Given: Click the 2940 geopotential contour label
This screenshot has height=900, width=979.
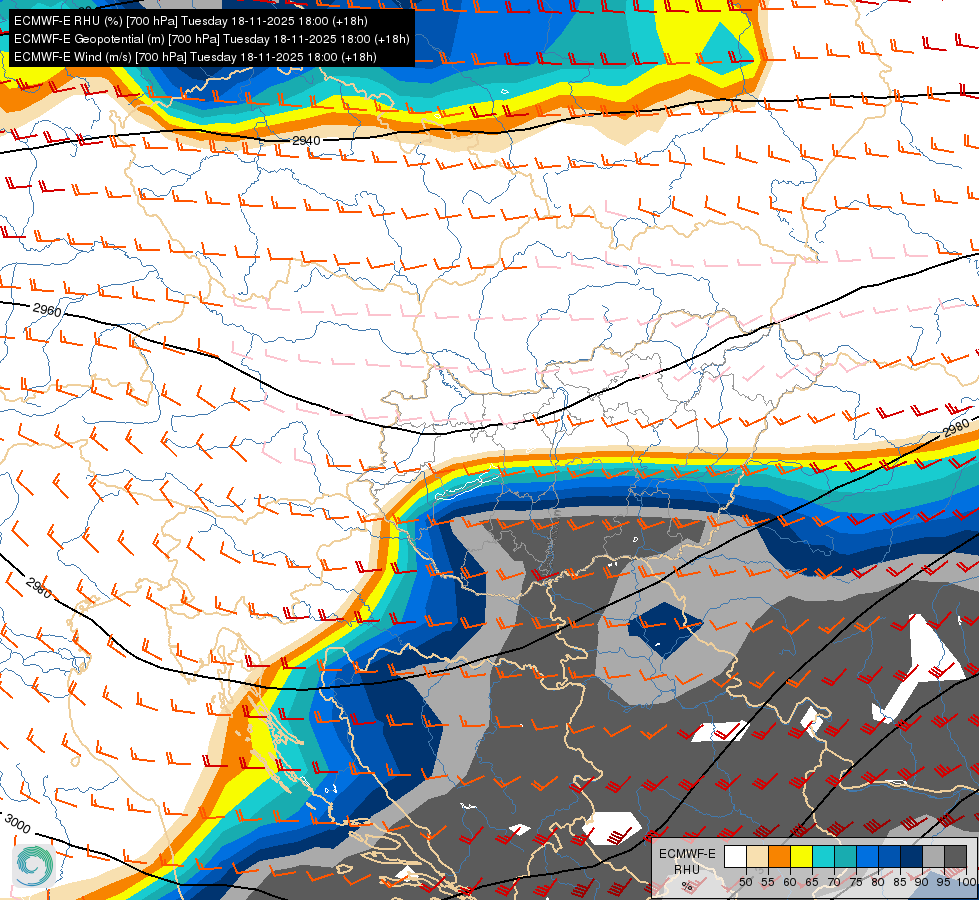Looking at the screenshot, I should click(306, 141).
